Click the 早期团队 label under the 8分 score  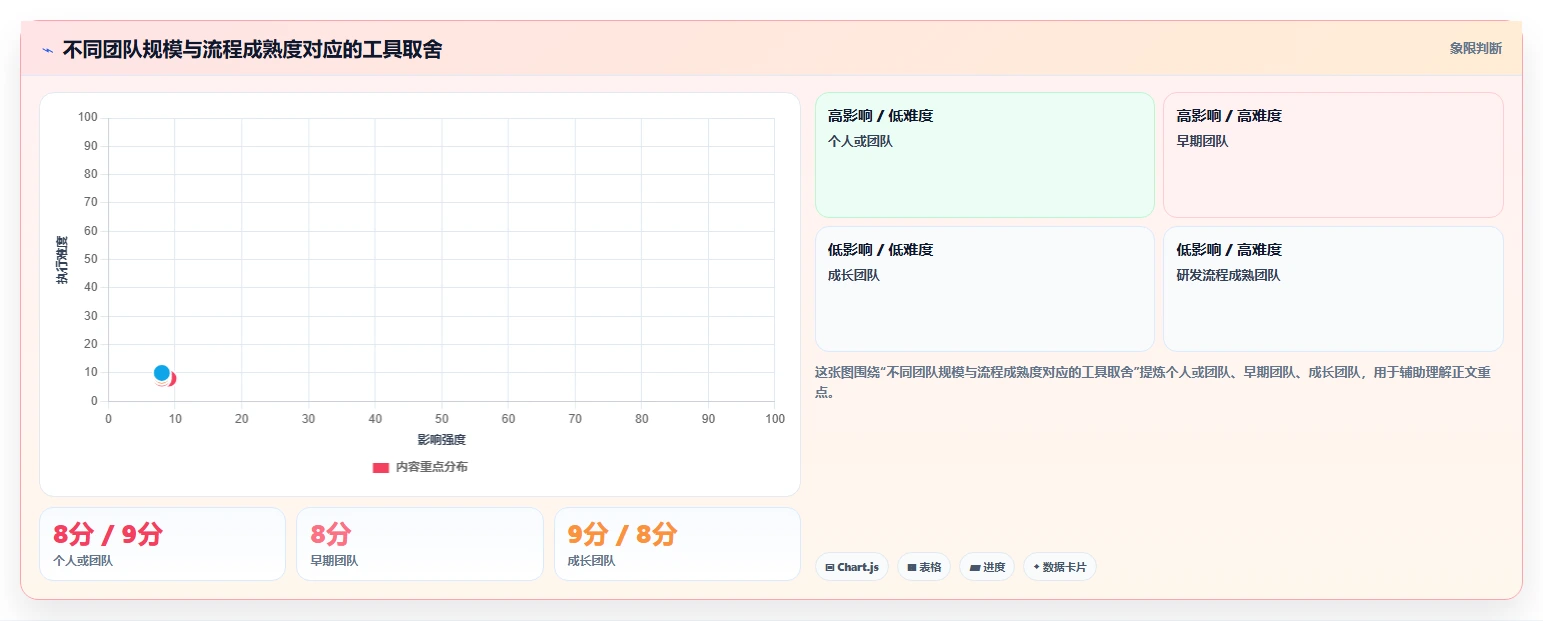point(334,561)
